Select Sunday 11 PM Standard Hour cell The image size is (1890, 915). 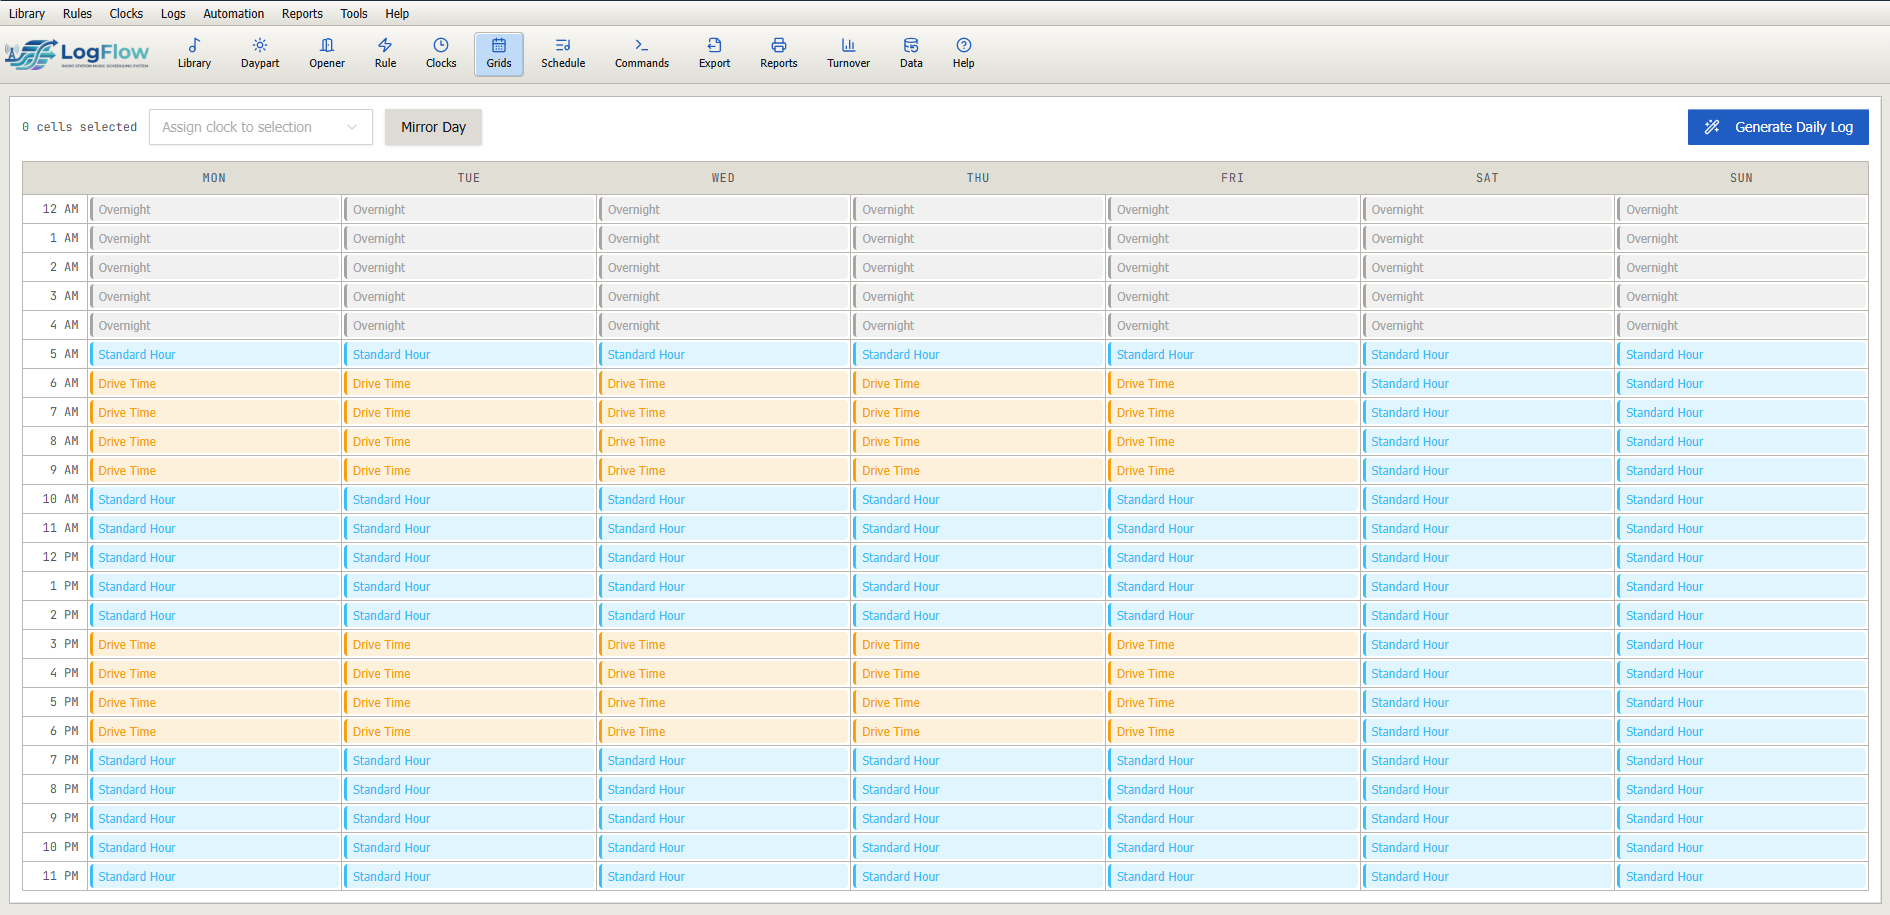click(1742, 876)
